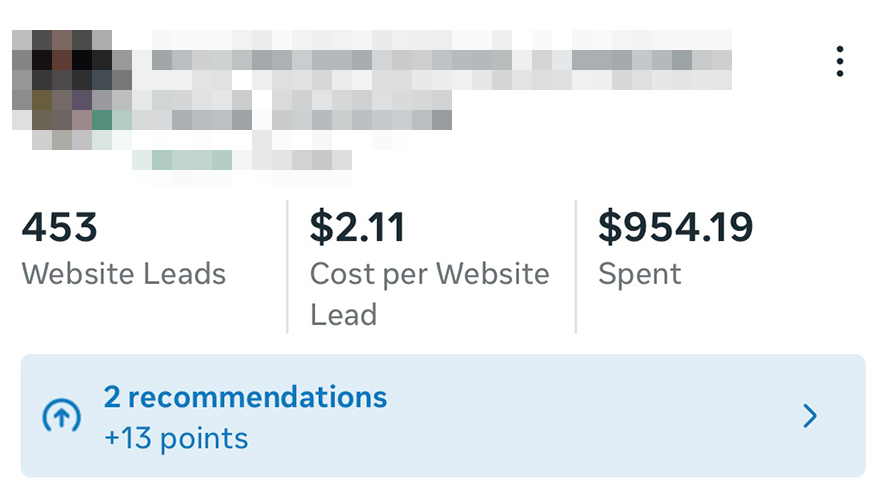Click the +13 points text
Screen dimensions: 888x495
(175, 438)
